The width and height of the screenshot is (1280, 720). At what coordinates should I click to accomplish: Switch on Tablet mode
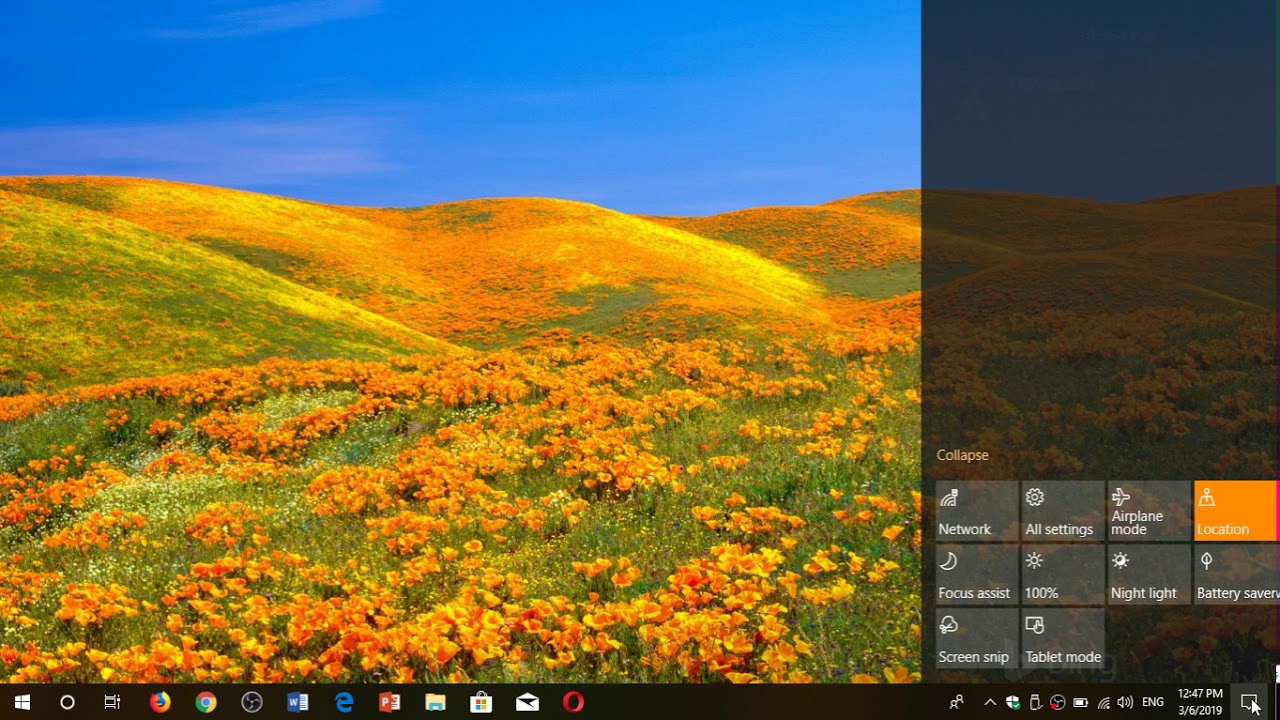click(x=1063, y=639)
